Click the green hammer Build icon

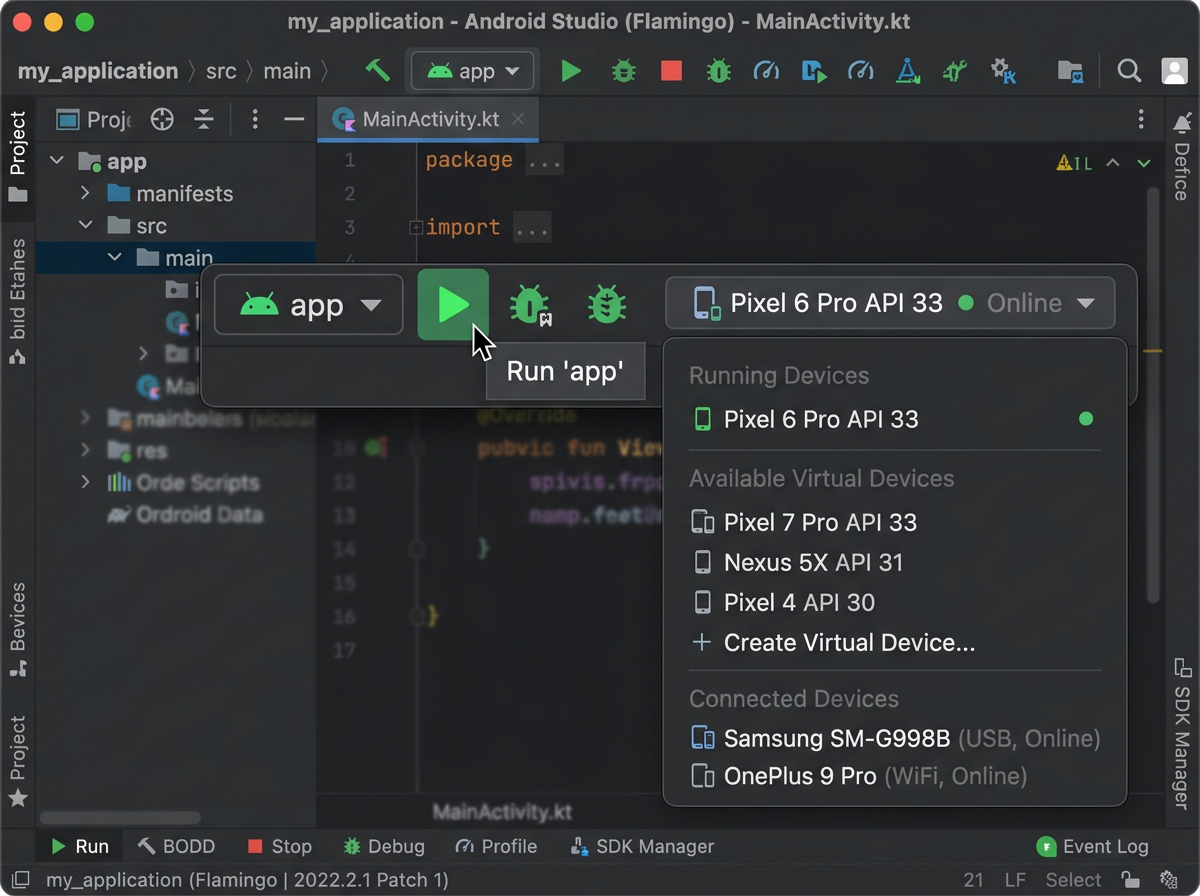click(377, 71)
